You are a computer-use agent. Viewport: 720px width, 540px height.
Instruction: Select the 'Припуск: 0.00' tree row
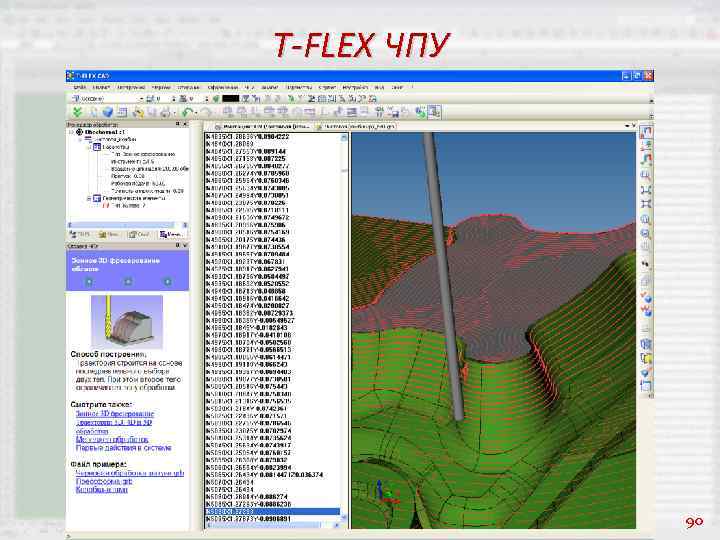(128, 176)
